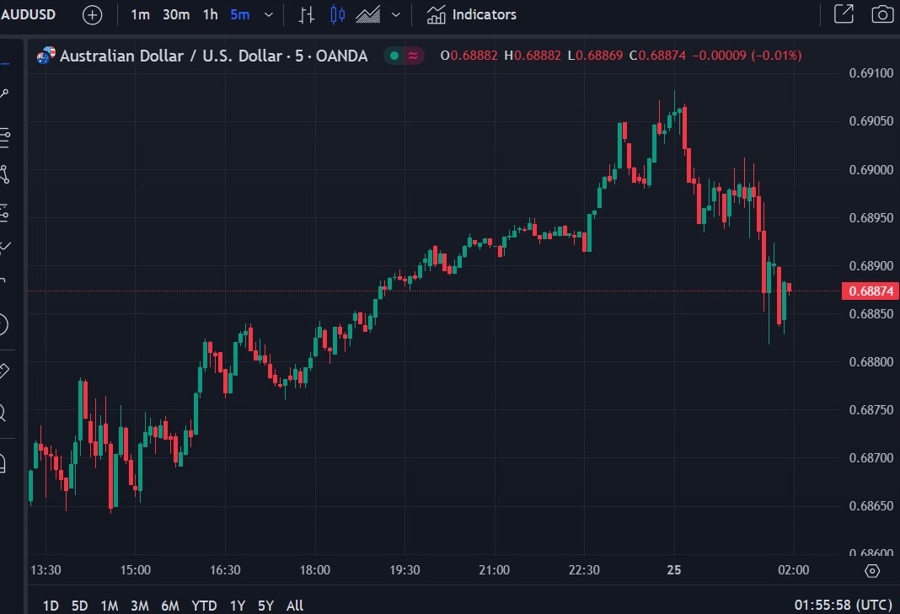Expand the chart style dropdown arrow

pyautogui.click(x=395, y=15)
